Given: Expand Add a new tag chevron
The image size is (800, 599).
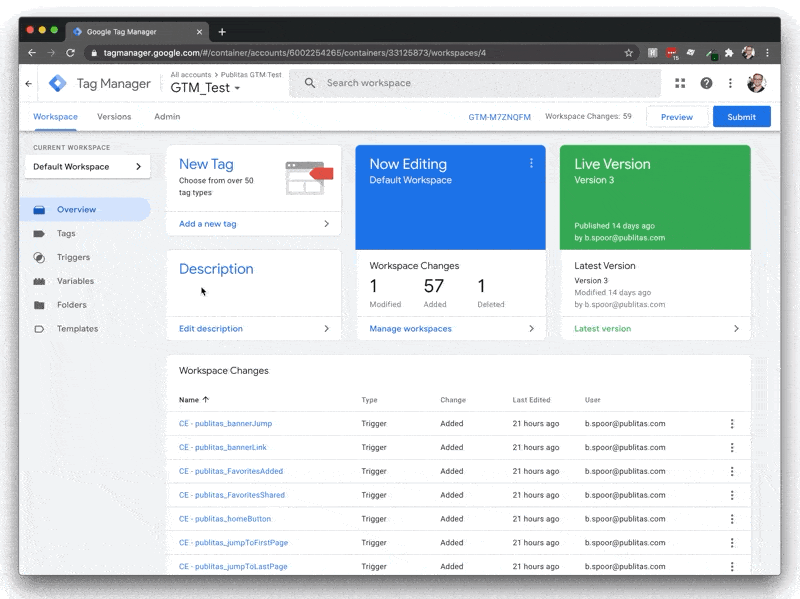Looking at the screenshot, I should 327,223.
